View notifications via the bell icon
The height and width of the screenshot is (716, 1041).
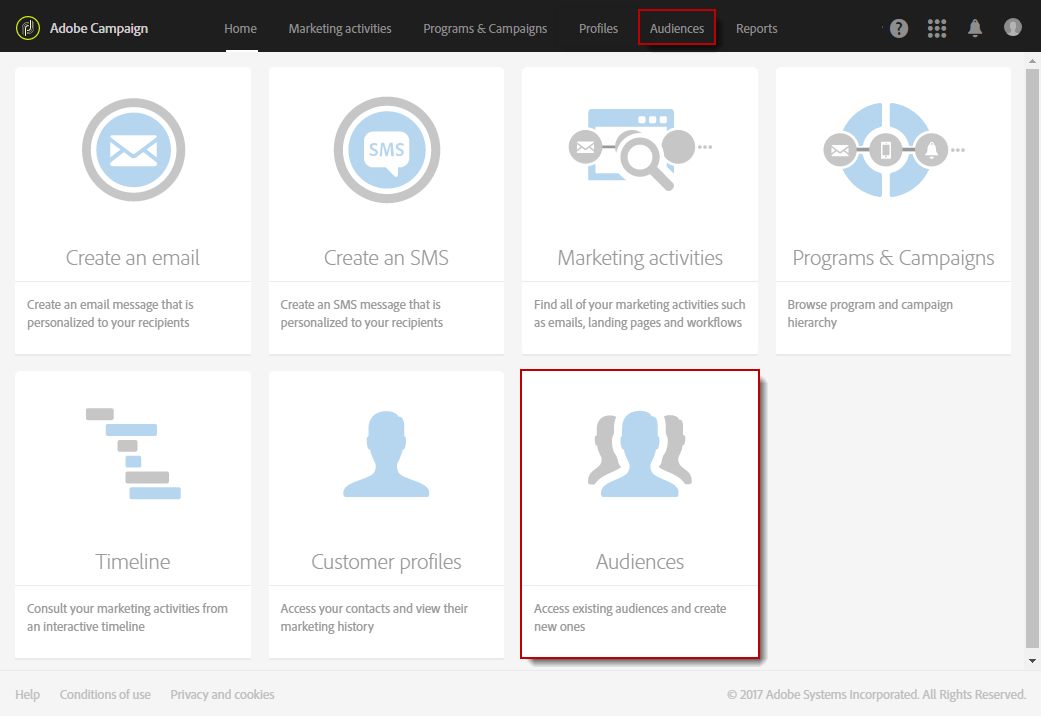974,28
